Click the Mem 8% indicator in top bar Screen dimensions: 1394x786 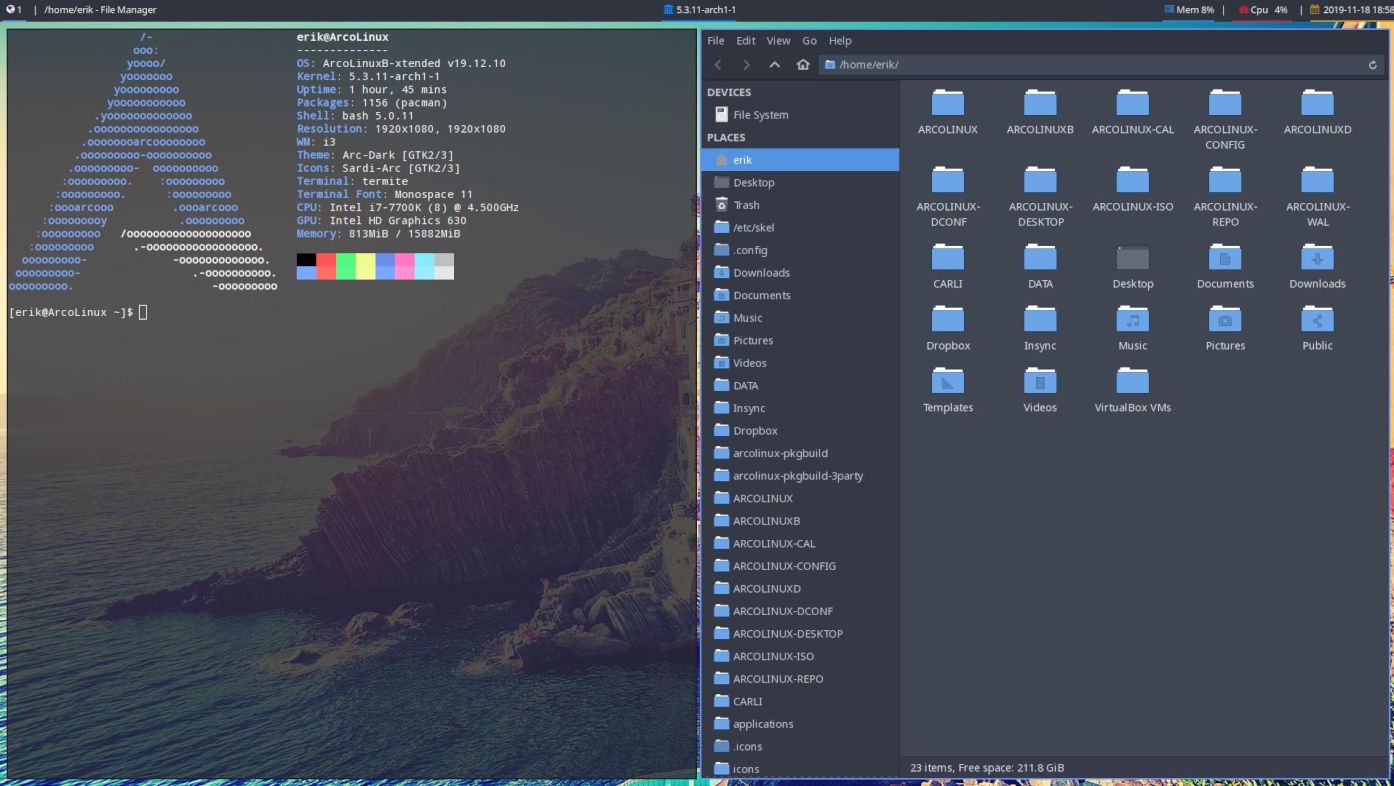click(x=1188, y=9)
